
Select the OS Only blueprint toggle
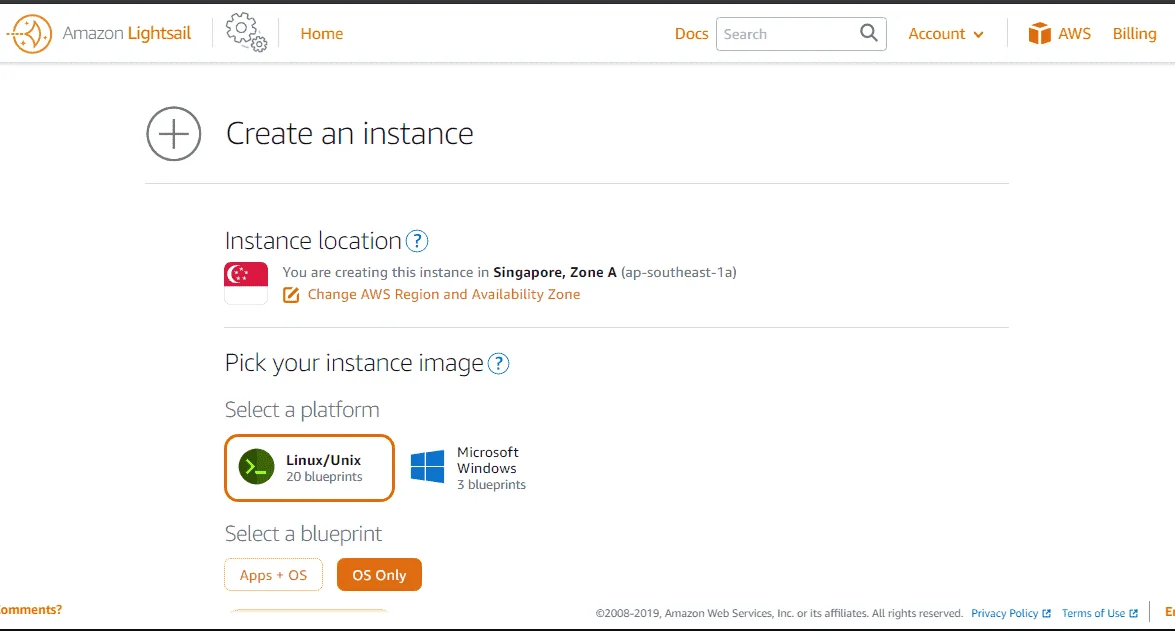379,575
